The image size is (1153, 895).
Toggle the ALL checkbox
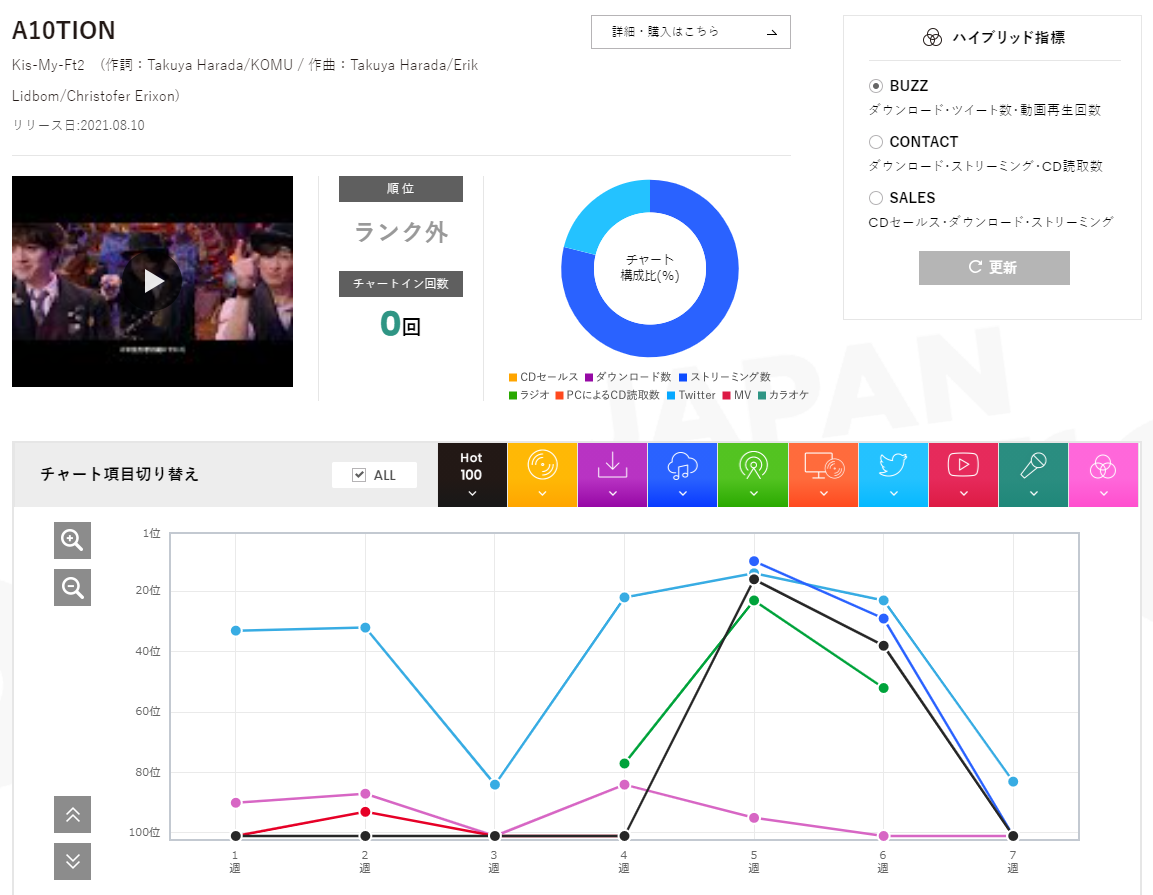359,475
